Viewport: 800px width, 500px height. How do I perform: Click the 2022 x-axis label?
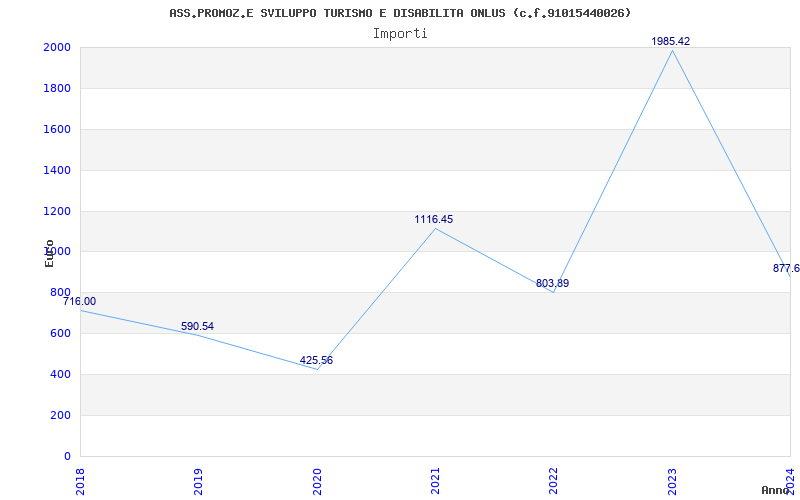[554, 481]
